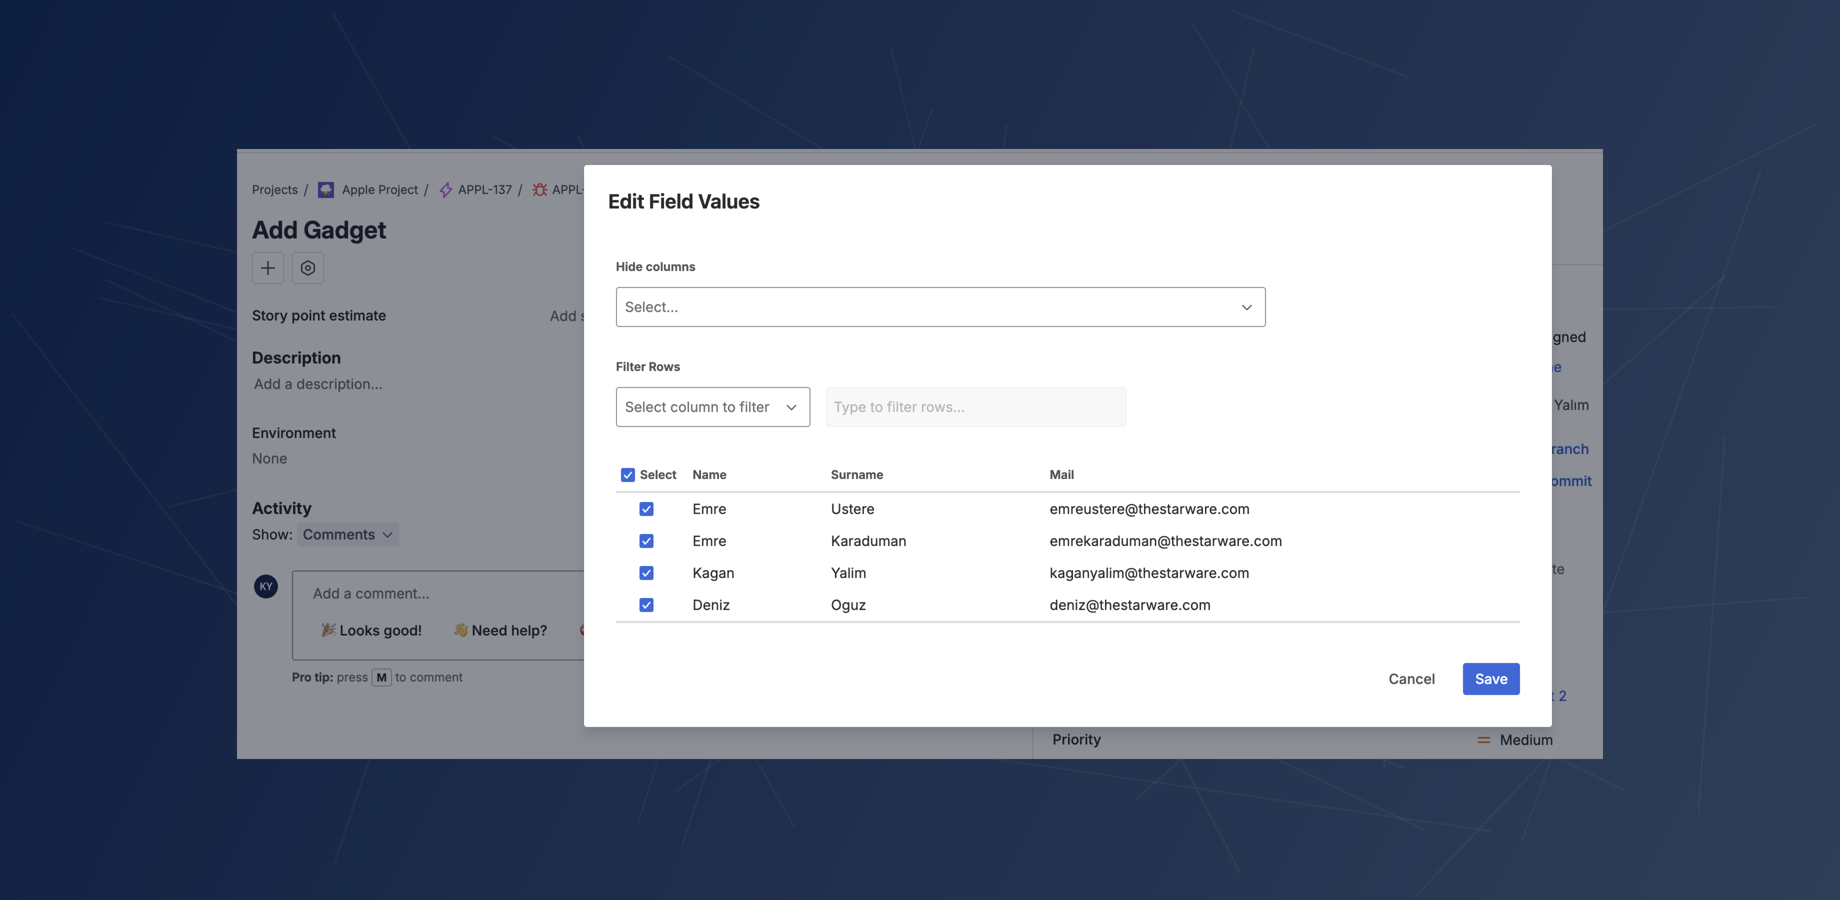Open the Projects breadcrumb link

click(x=274, y=189)
